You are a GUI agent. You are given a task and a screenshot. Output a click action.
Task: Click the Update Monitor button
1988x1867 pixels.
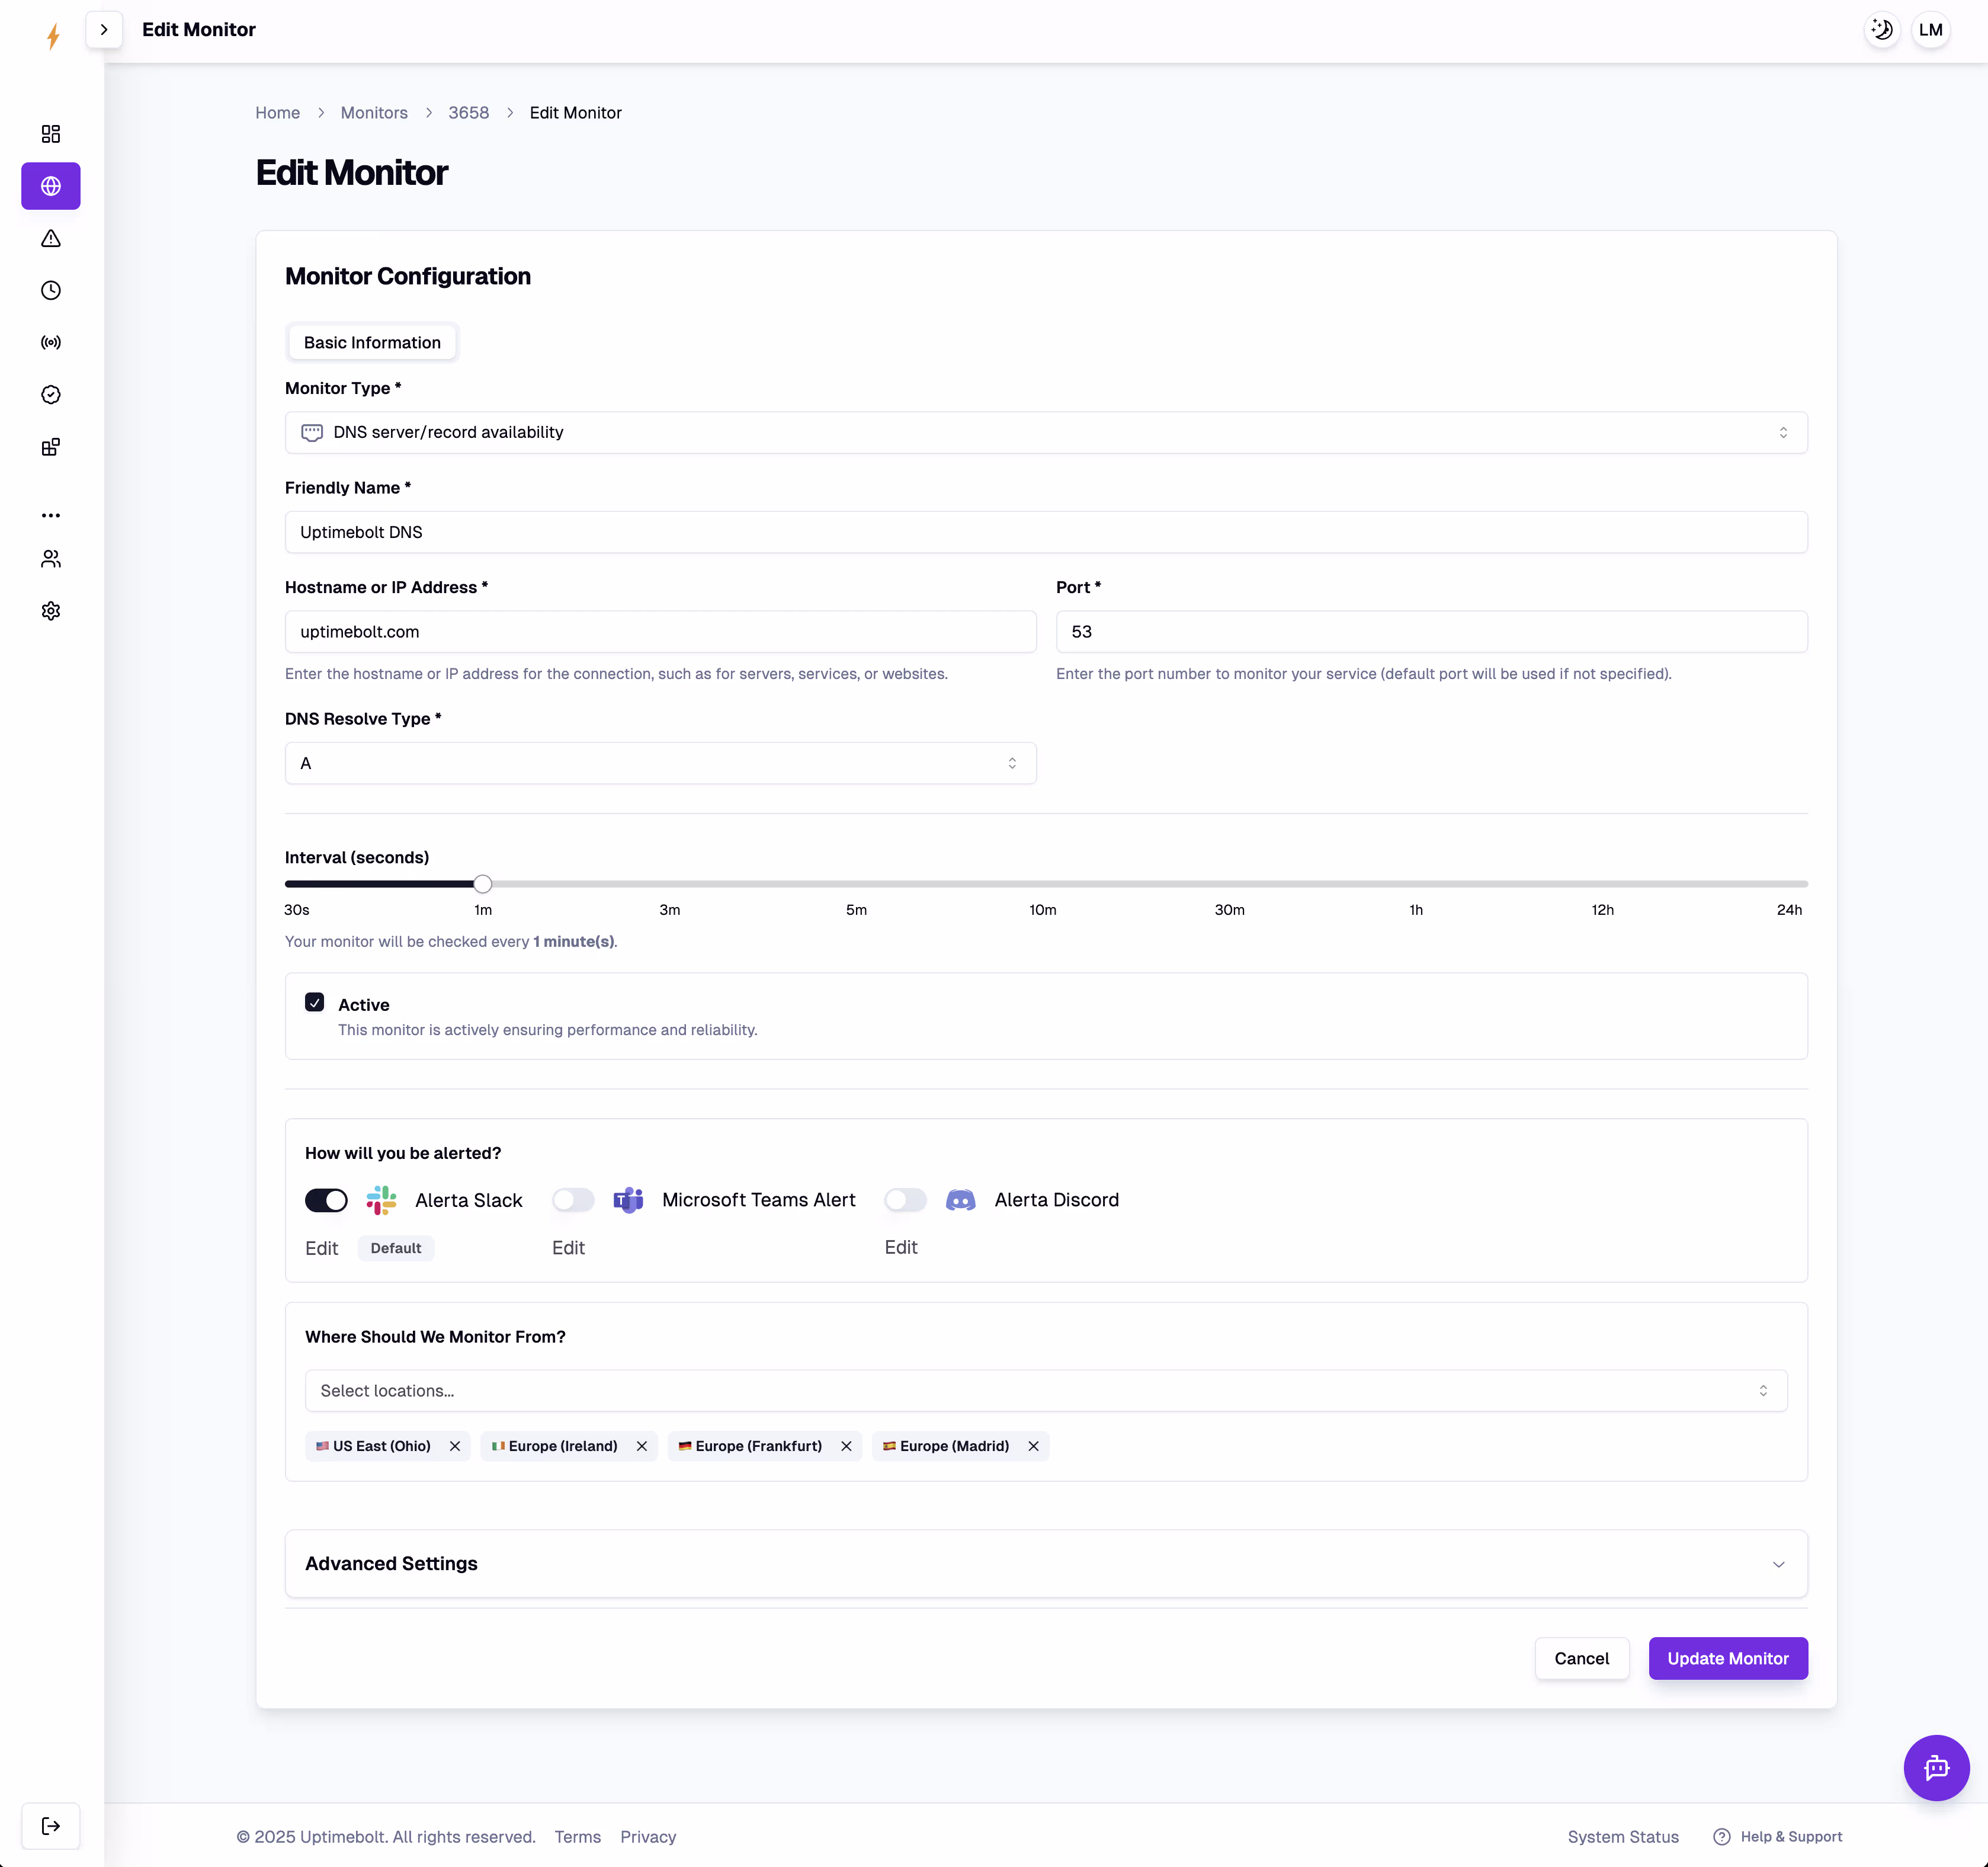[1727, 1658]
